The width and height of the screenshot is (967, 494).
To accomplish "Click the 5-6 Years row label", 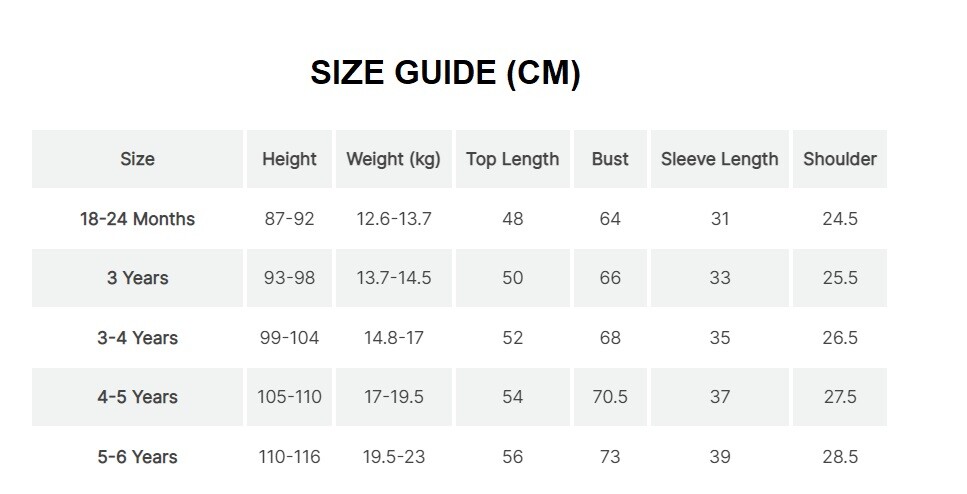I will pyautogui.click(x=137, y=457).
